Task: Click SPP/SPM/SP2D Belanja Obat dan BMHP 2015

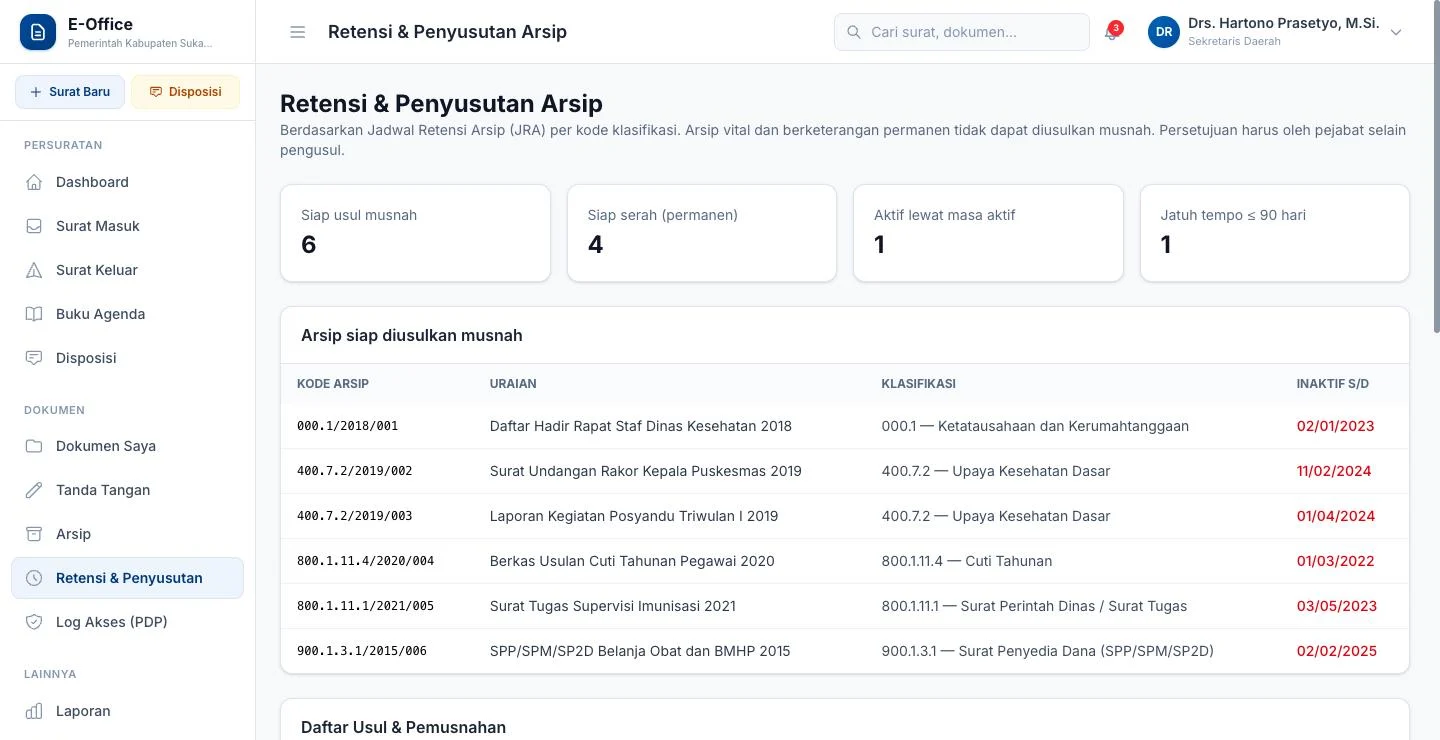Action: click(x=640, y=651)
